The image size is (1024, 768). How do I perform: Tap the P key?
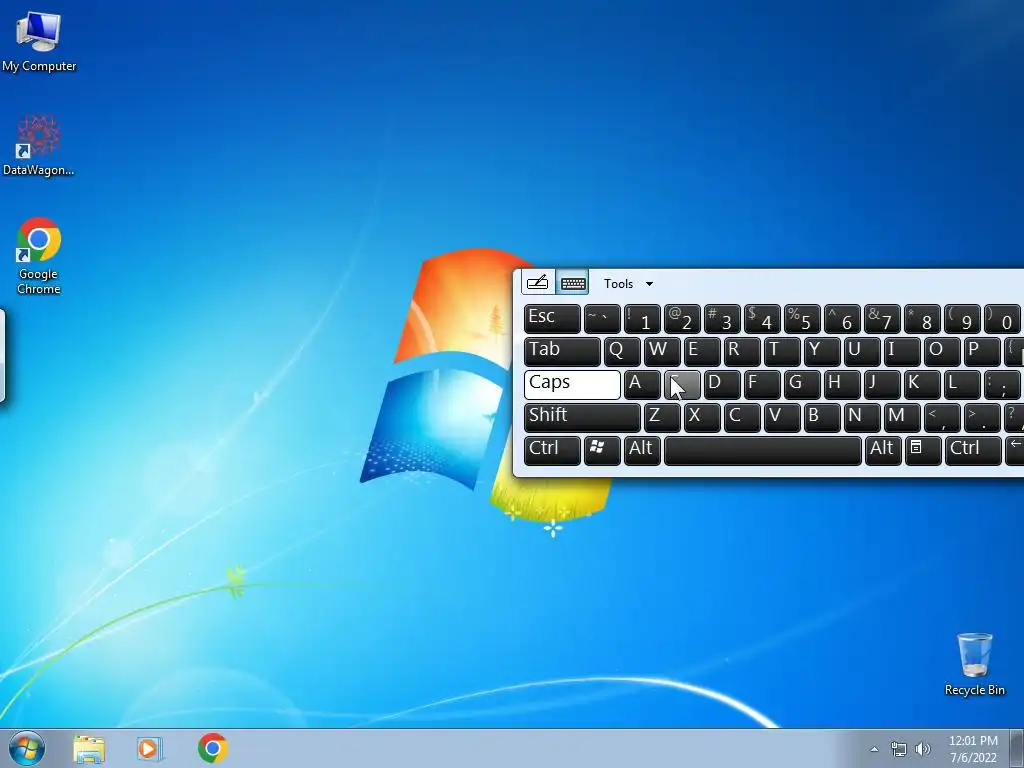click(983, 351)
